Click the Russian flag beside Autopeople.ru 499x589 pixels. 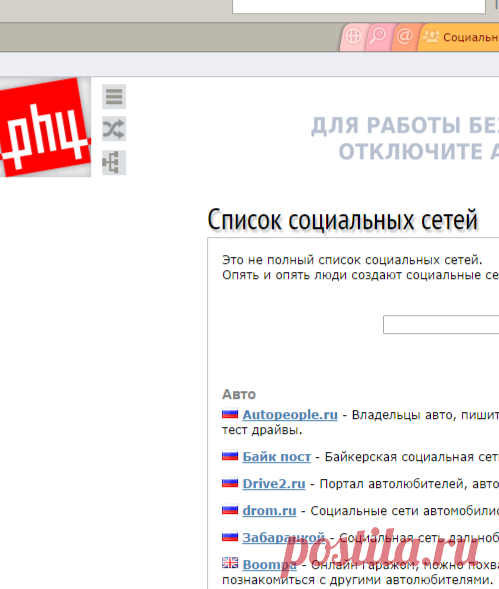(230, 414)
